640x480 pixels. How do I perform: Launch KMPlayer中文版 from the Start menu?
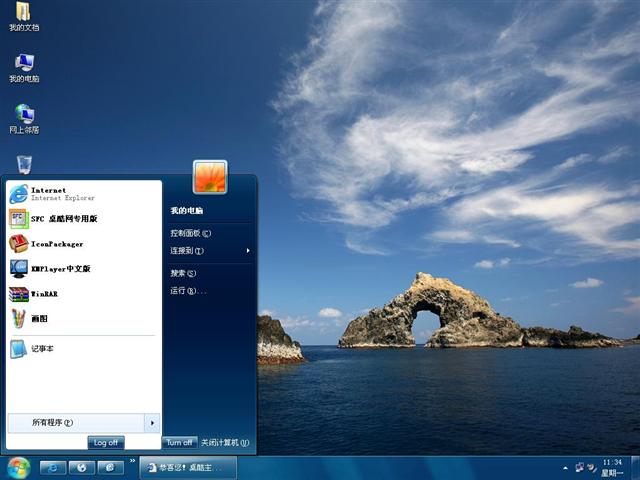coord(58,269)
